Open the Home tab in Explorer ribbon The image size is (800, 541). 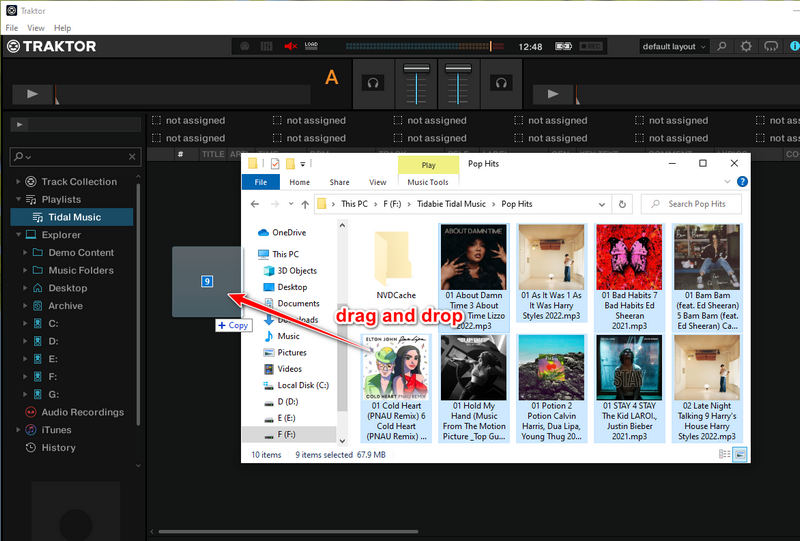pos(299,182)
